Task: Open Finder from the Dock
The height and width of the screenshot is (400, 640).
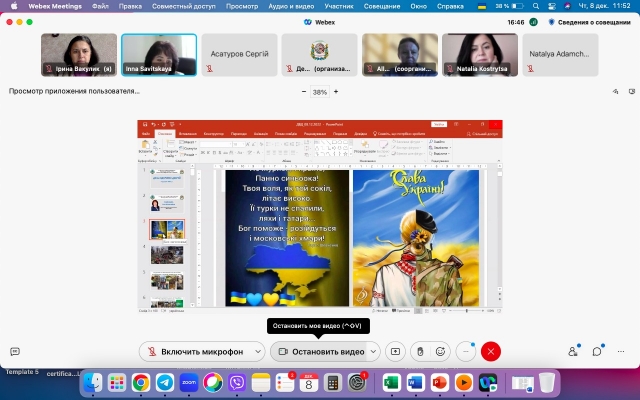Action: tap(93, 383)
